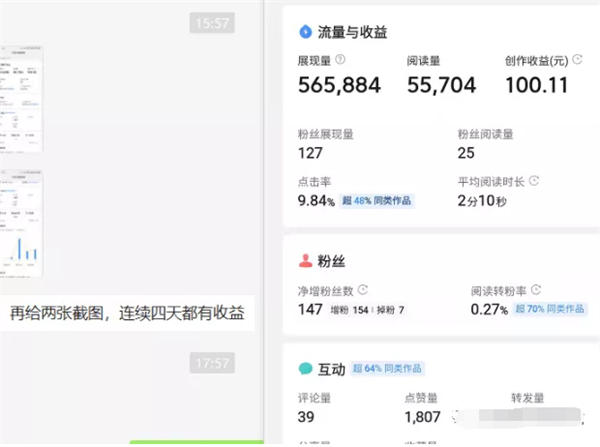Screen dimensions: 600x447
Task: Click the blue droplet icon beside 流量与收益
Action: [x=305, y=32]
